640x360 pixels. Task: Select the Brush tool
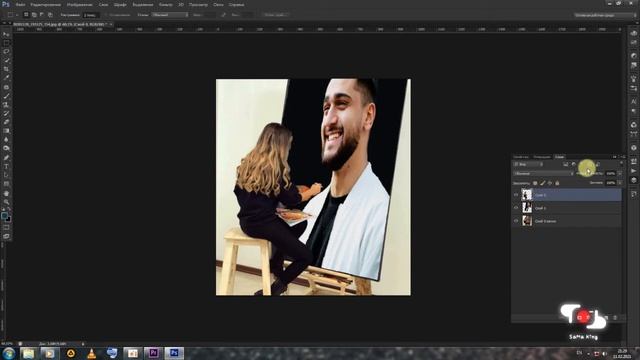tap(6, 96)
